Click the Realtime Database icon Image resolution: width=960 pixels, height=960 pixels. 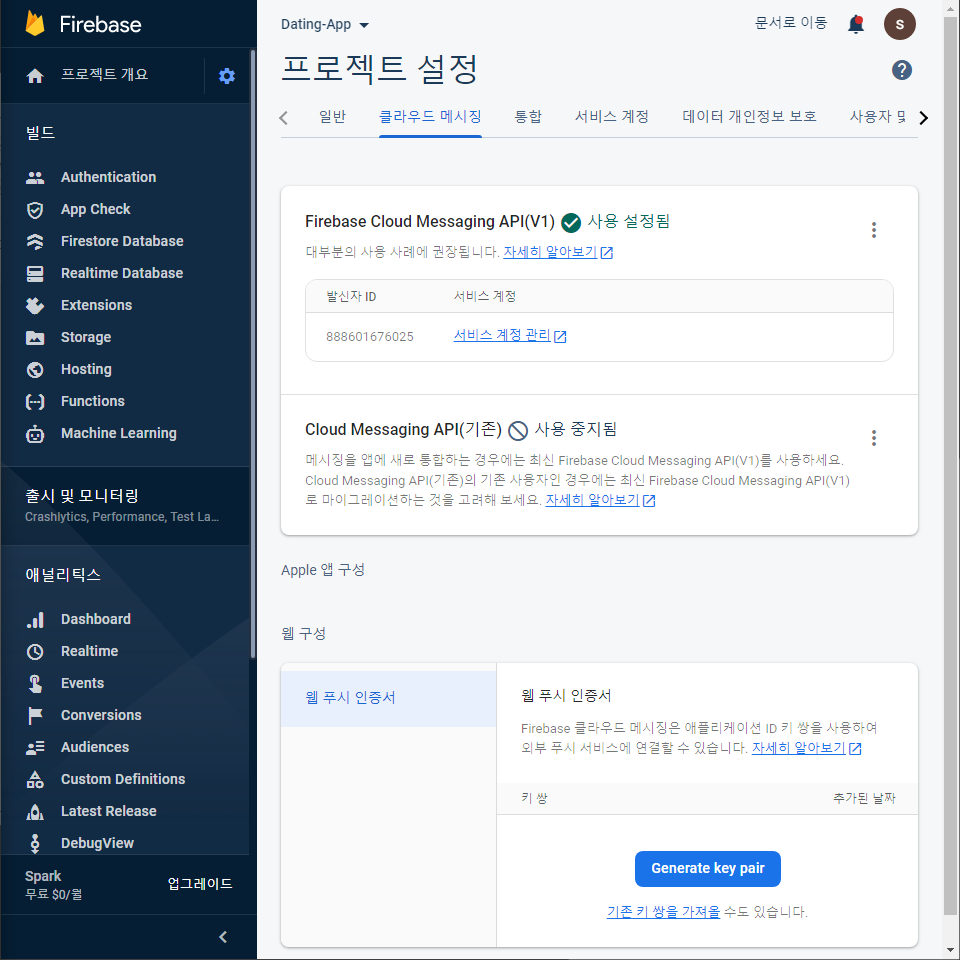point(35,274)
